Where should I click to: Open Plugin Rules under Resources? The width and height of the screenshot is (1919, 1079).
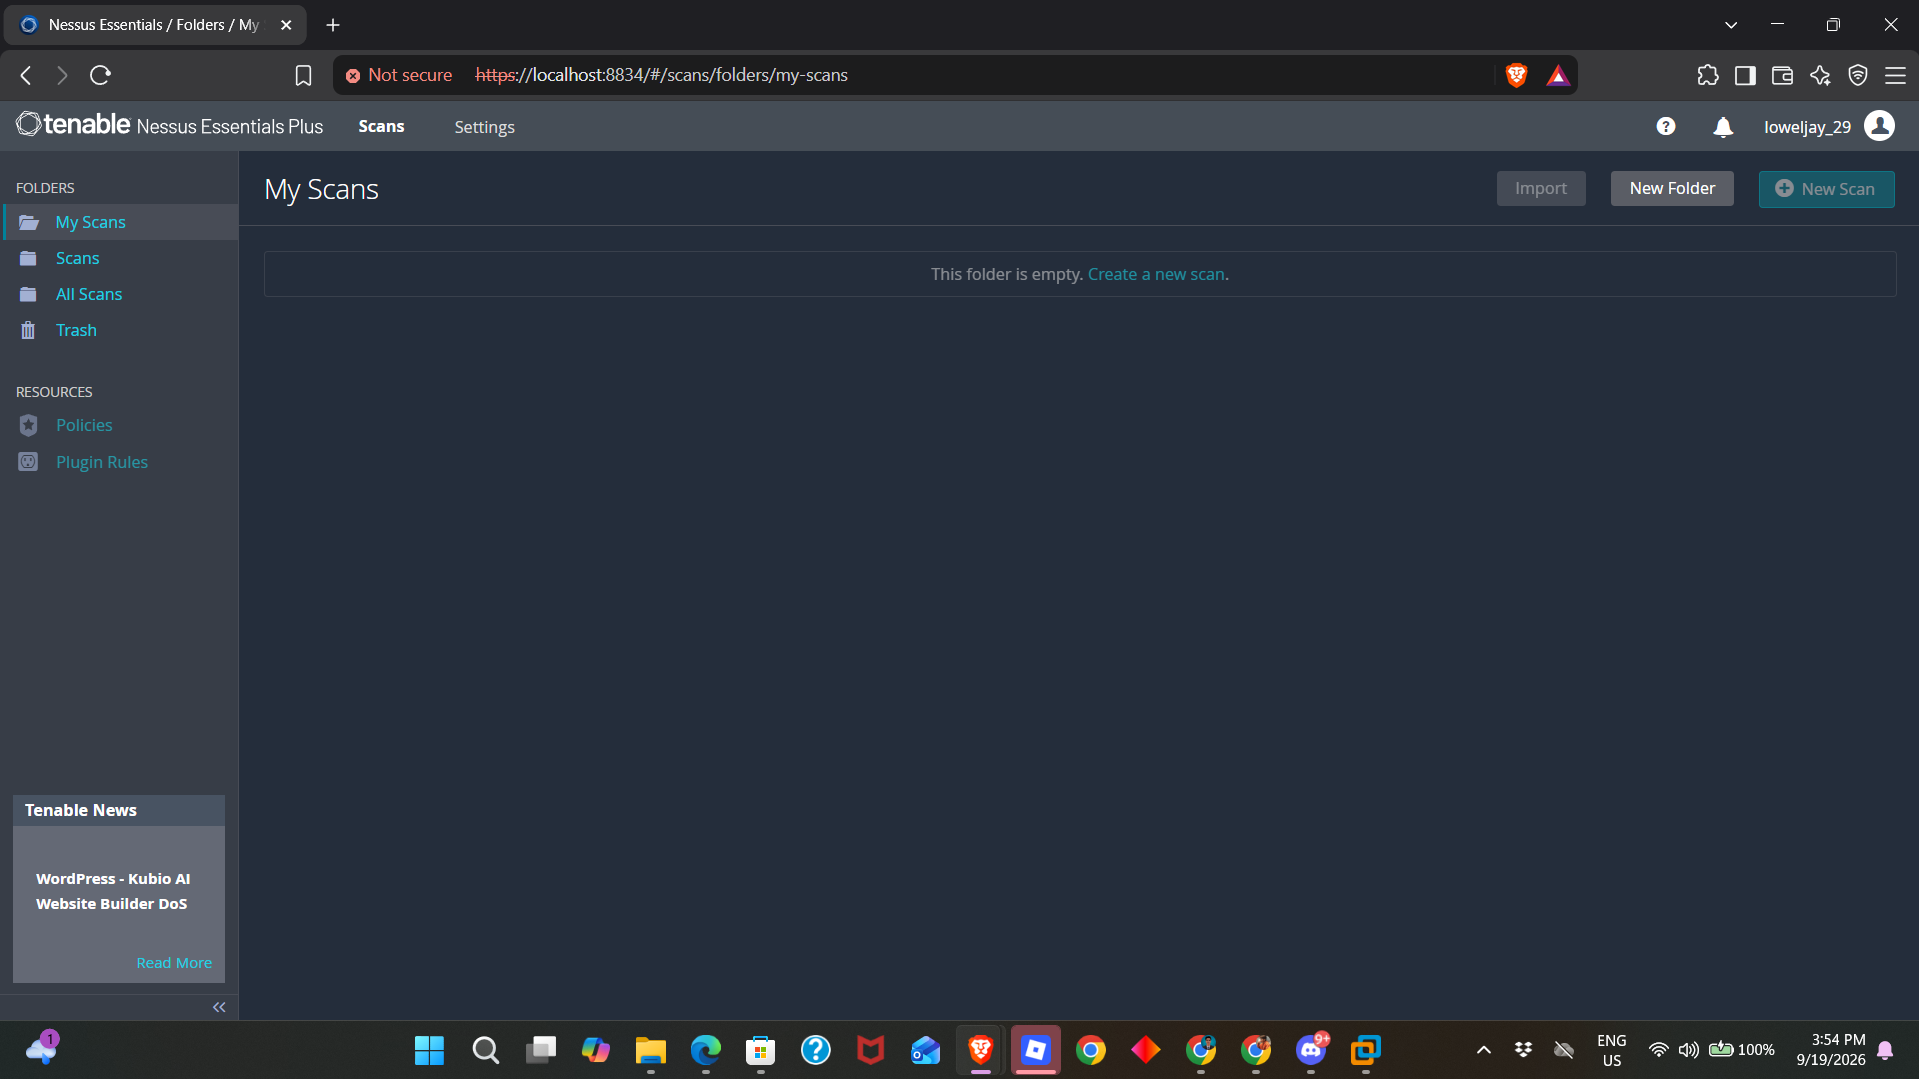coord(102,462)
